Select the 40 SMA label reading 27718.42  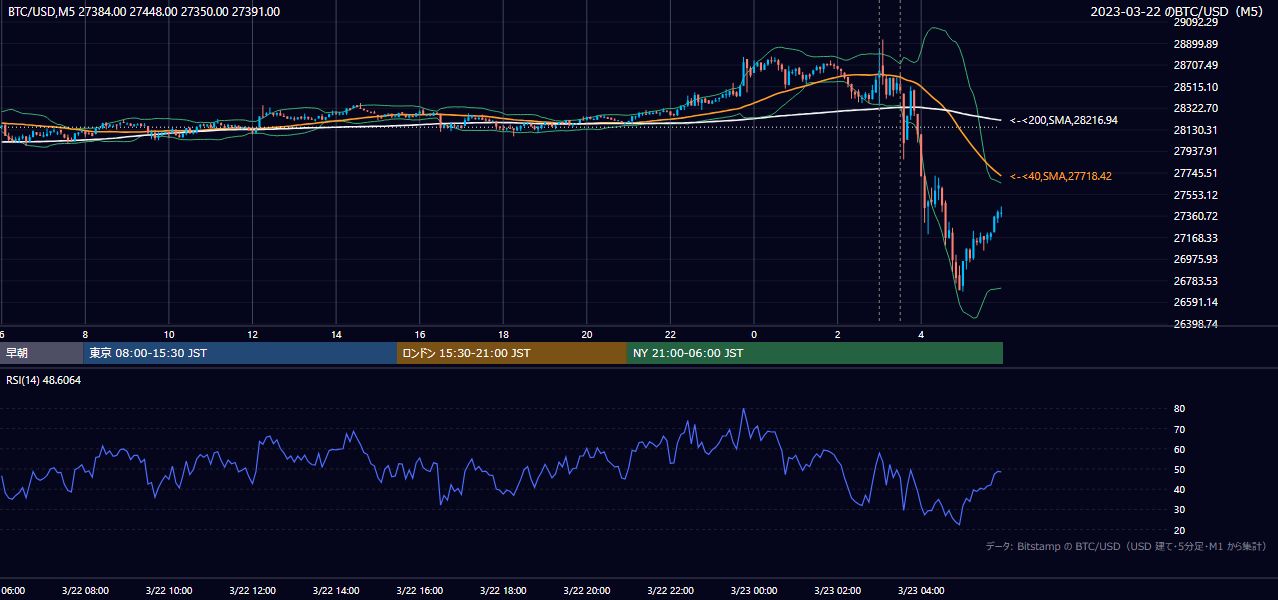[x=1061, y=176]
